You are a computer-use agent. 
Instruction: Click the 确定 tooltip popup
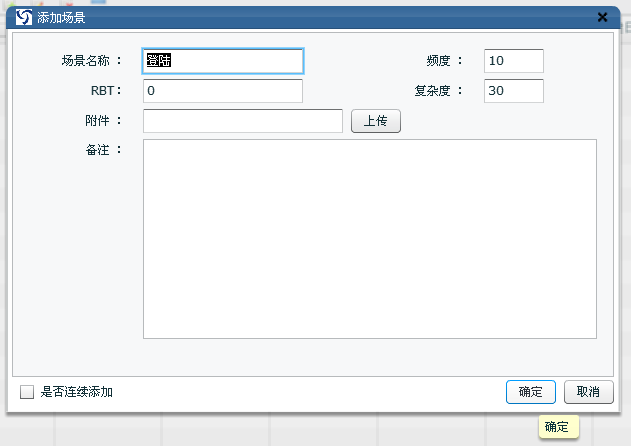coord(556,427)
